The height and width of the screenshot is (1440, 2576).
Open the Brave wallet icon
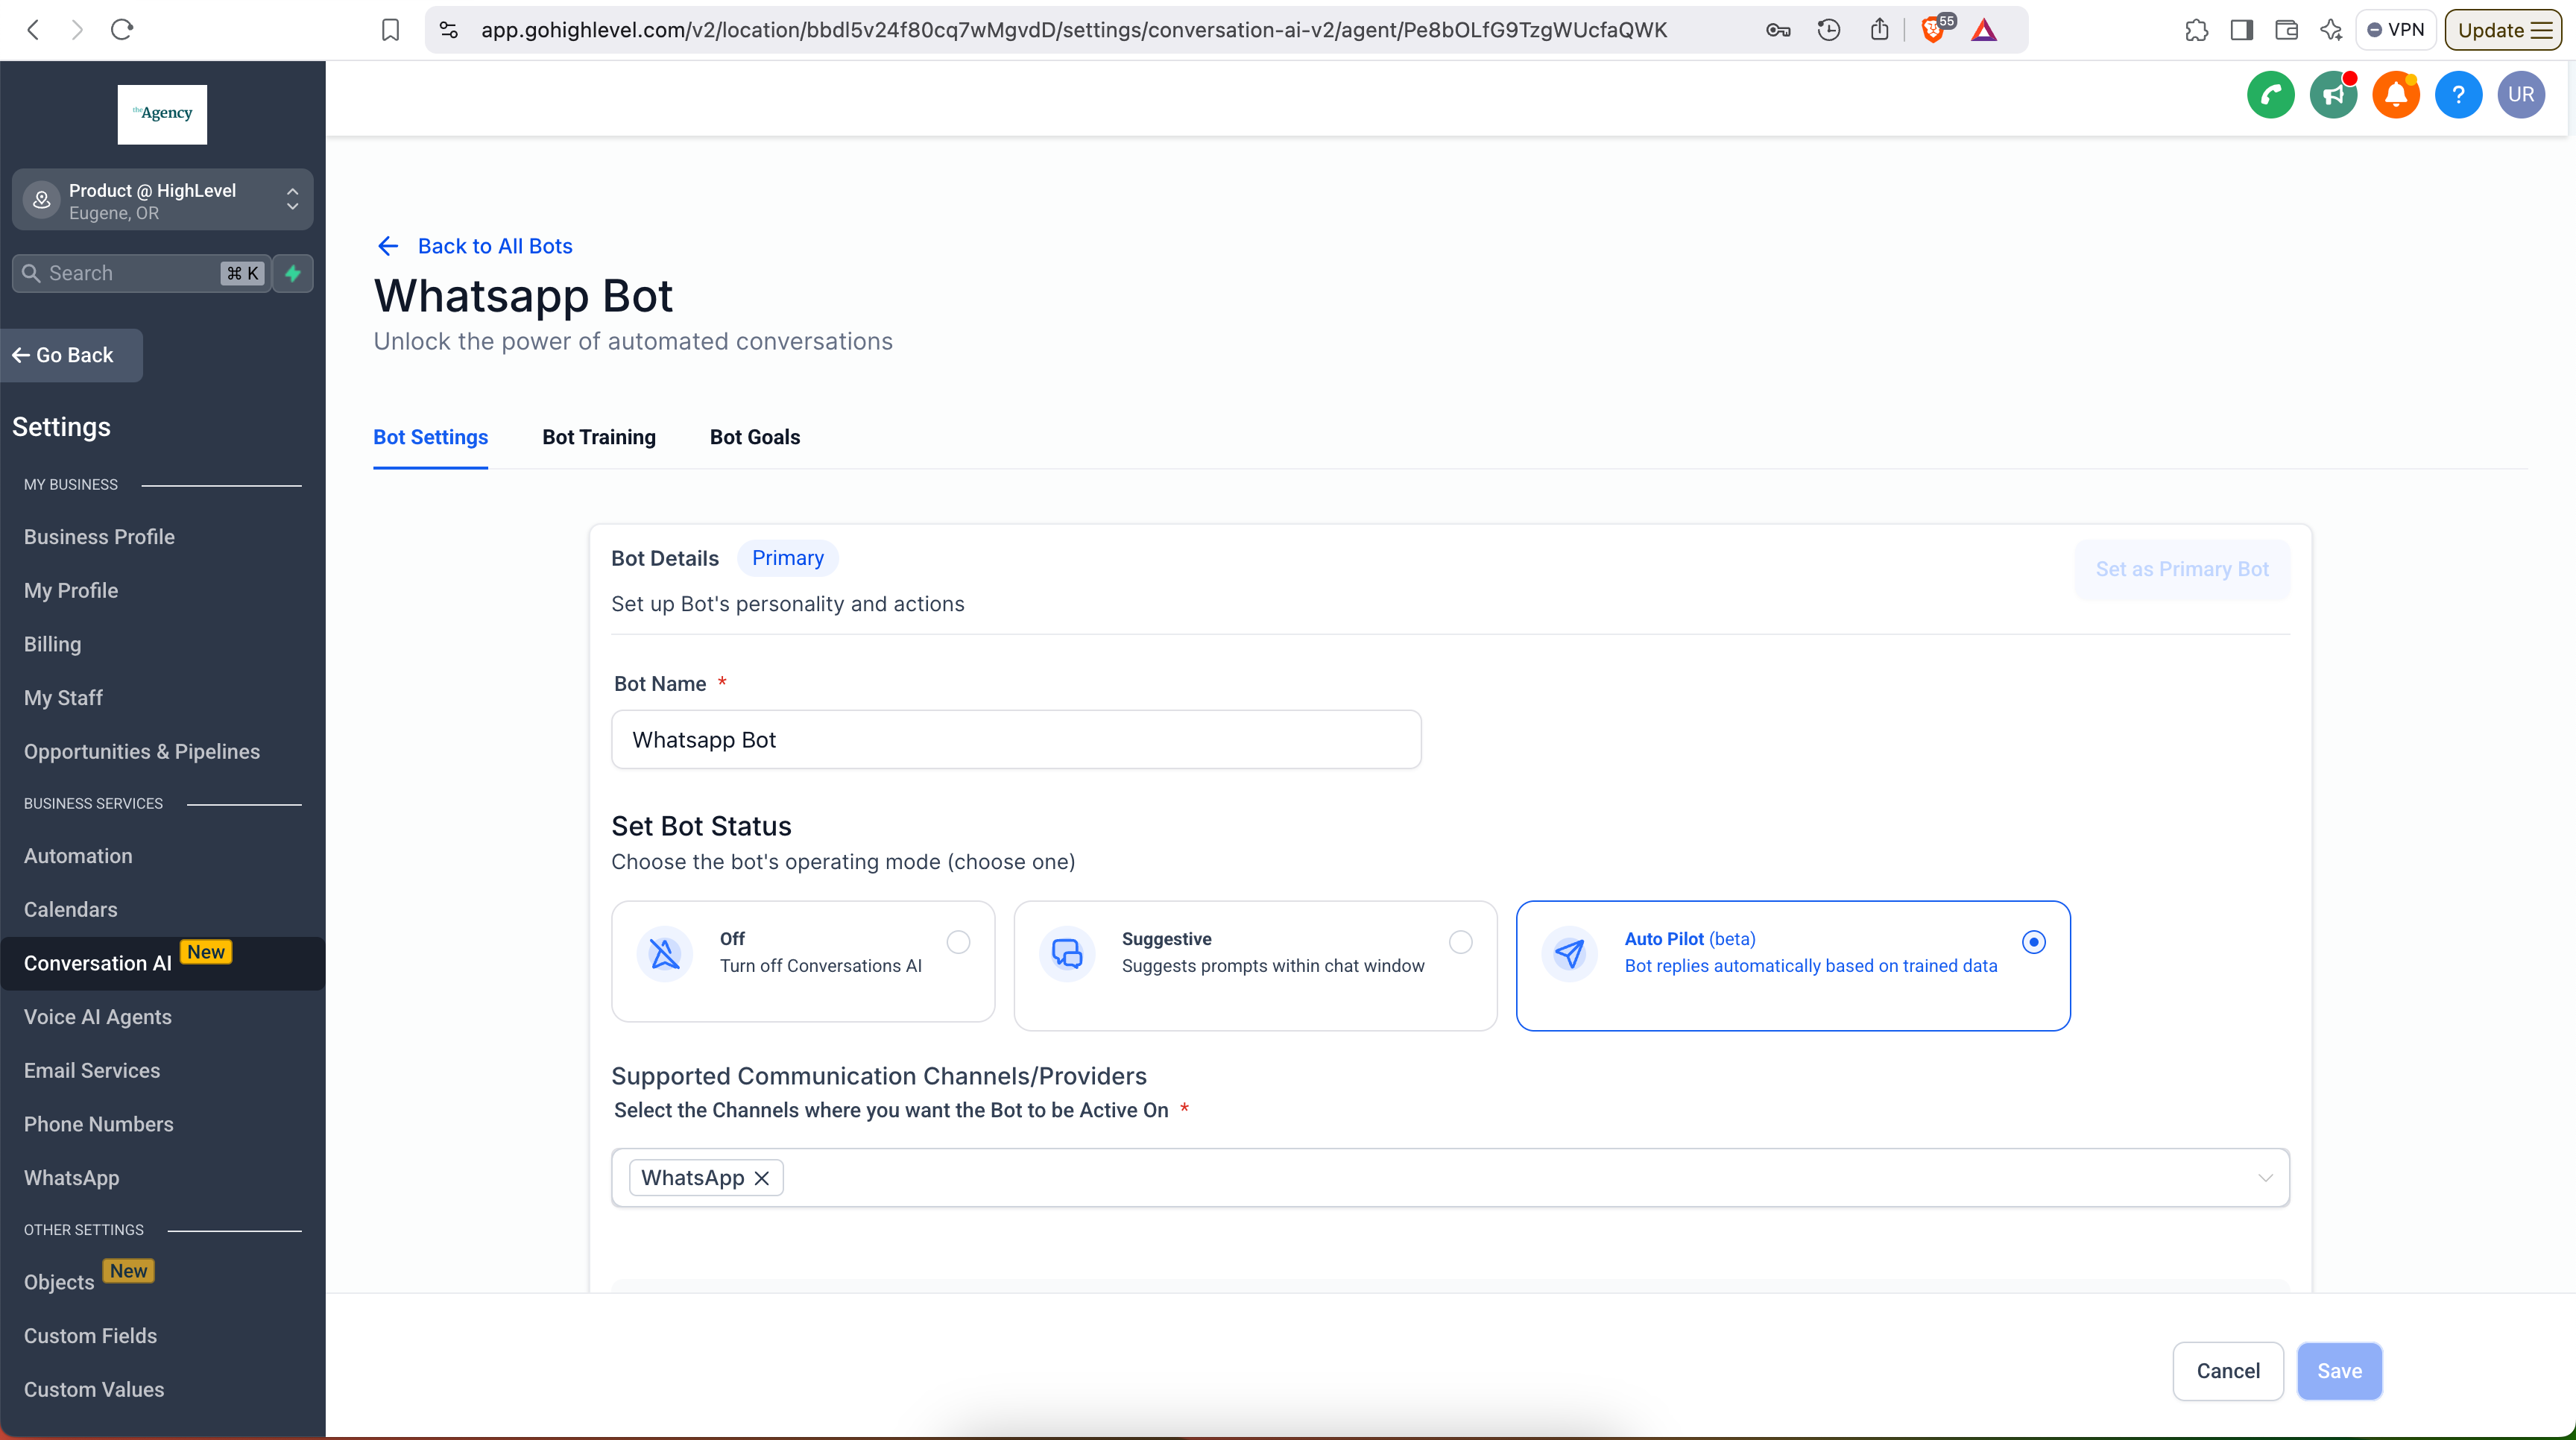[x=2286, y=30]
